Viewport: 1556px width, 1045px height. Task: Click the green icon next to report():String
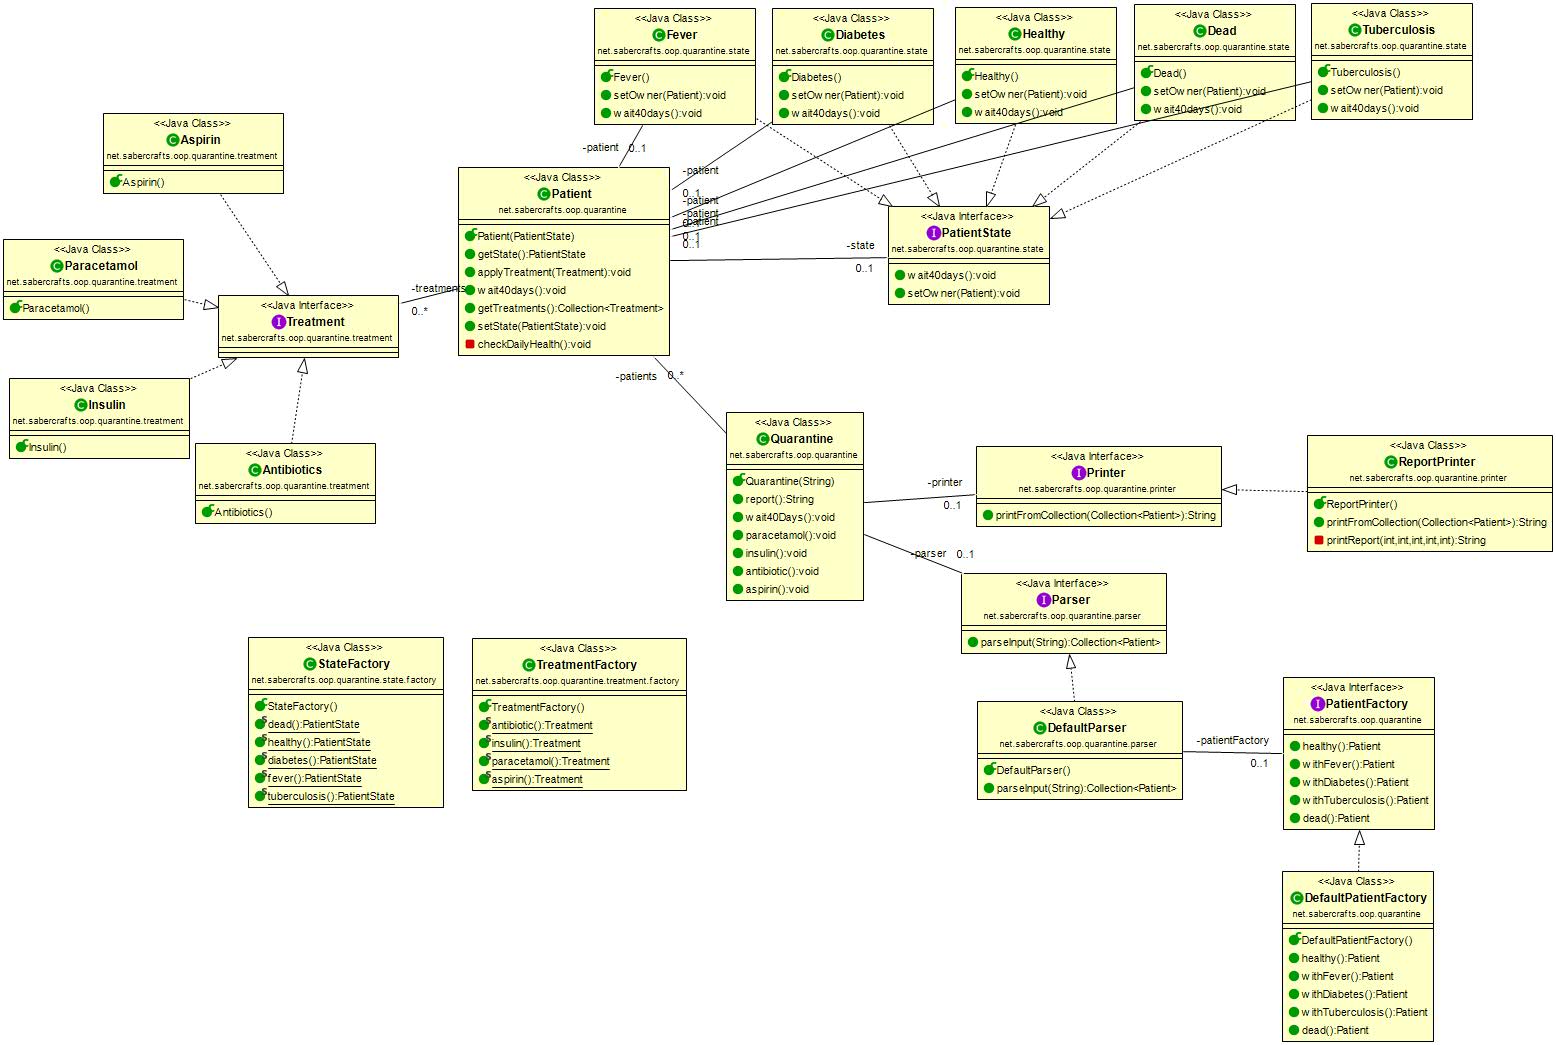tap(737, 500)
